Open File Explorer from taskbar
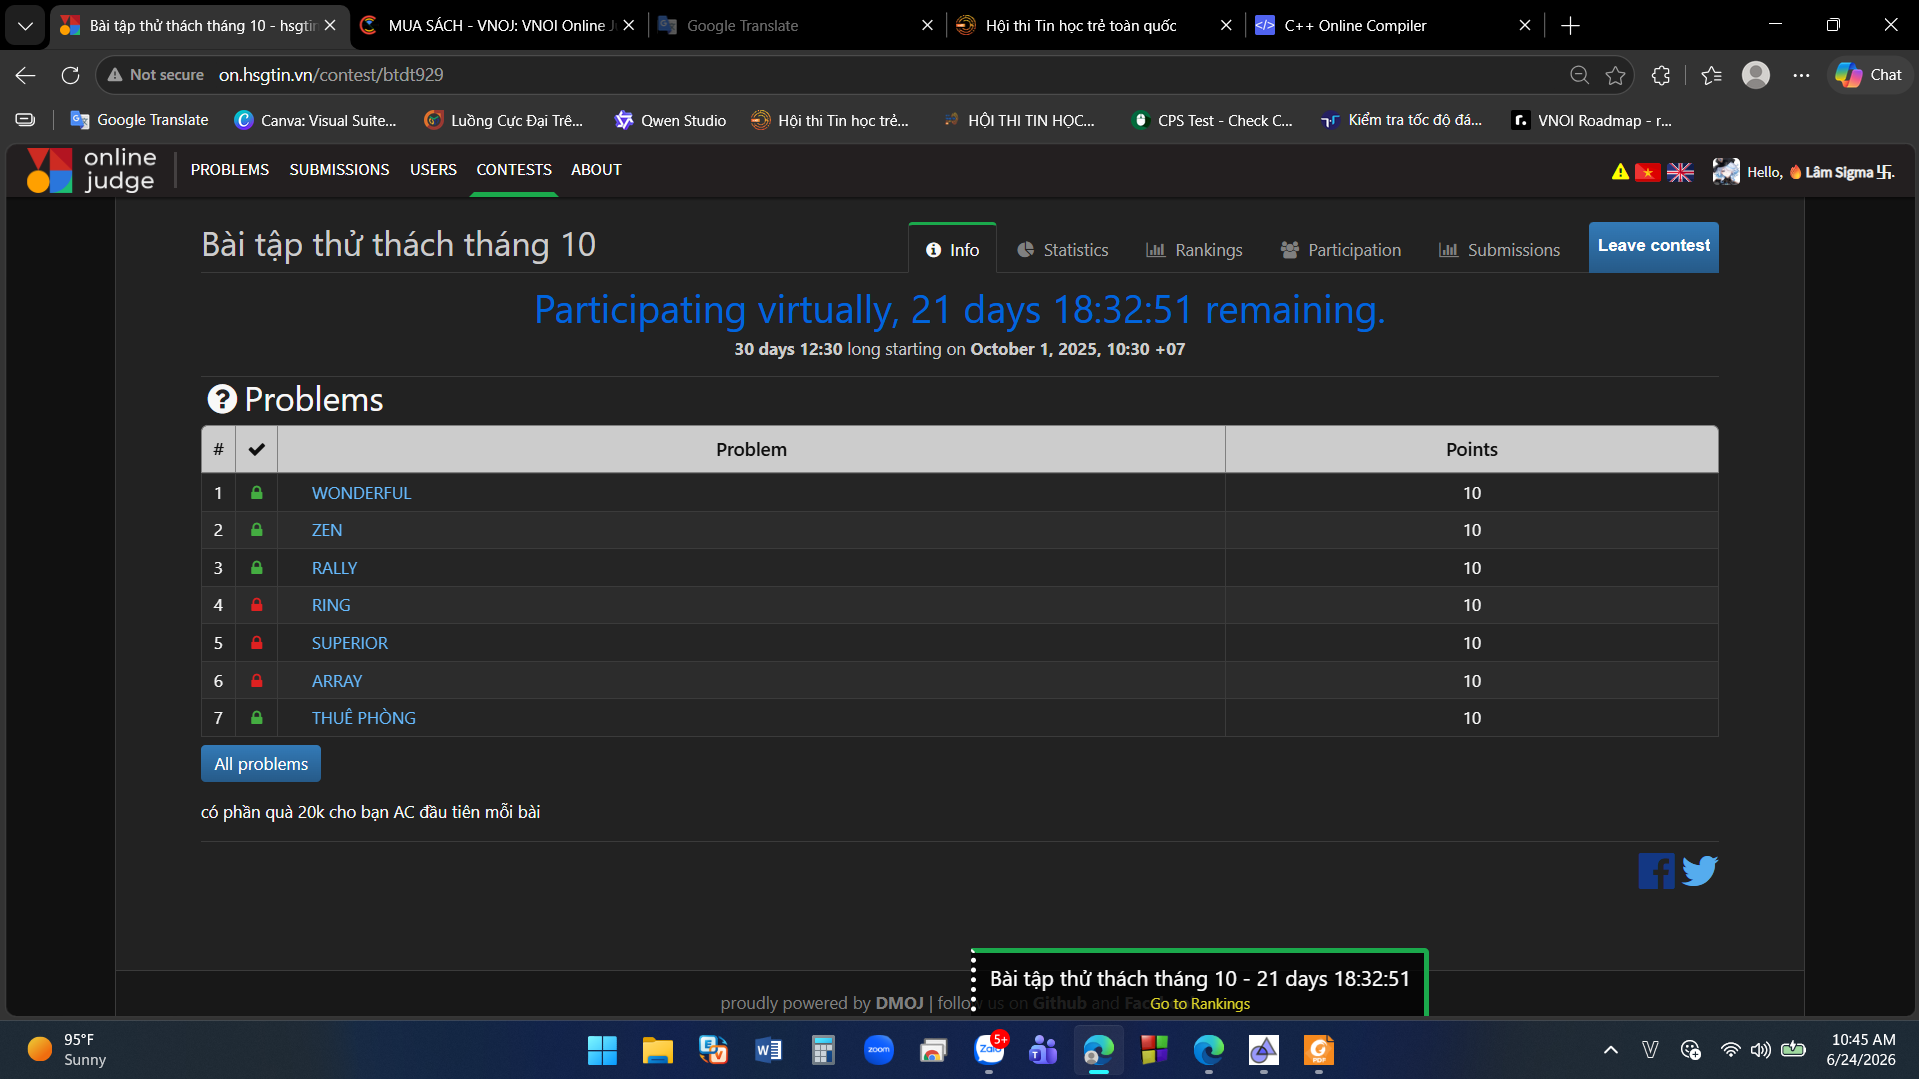Viewport: 1919px width, 1079px height. (x=657, y=1050)
